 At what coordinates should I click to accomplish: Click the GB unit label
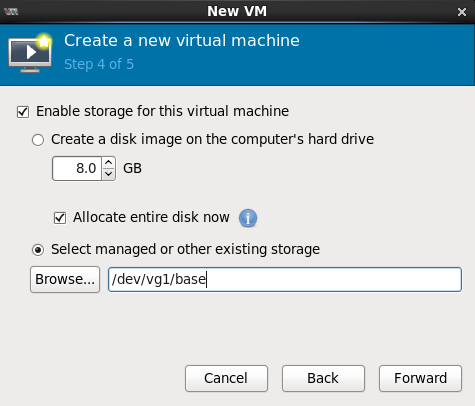click(132, 168)
